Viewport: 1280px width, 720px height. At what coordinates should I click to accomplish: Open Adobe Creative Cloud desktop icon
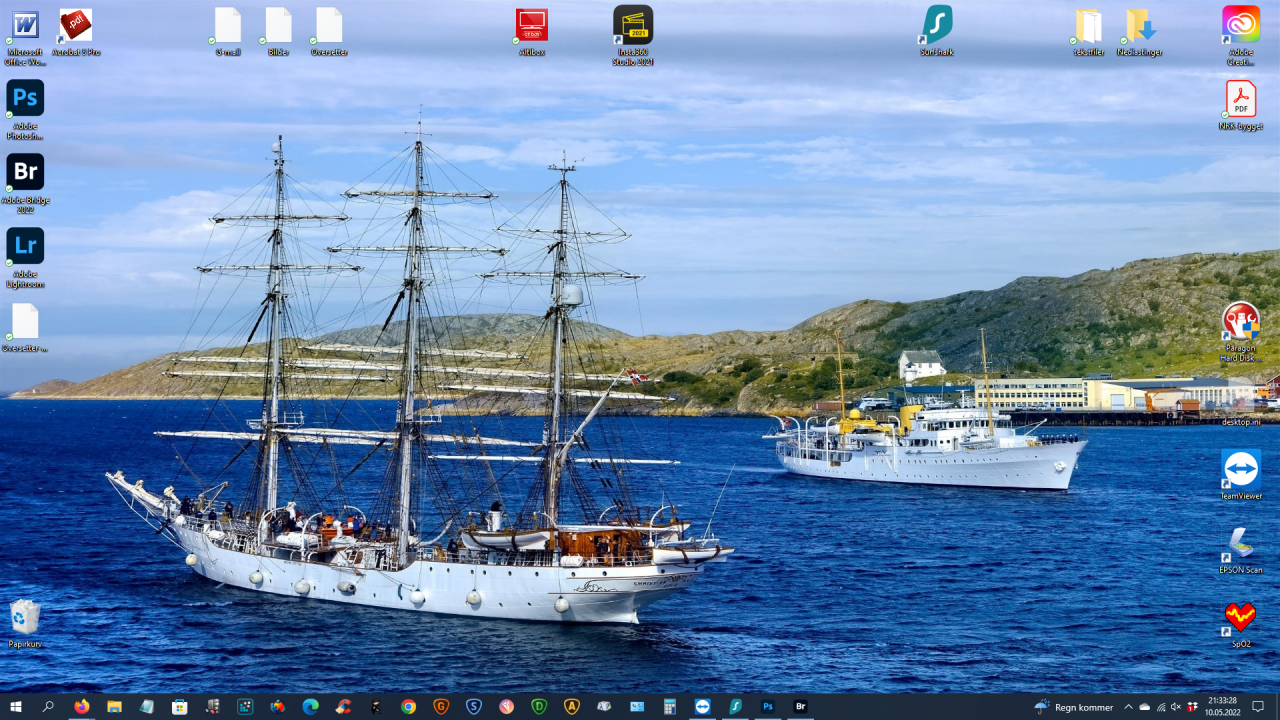[1241, 25]
